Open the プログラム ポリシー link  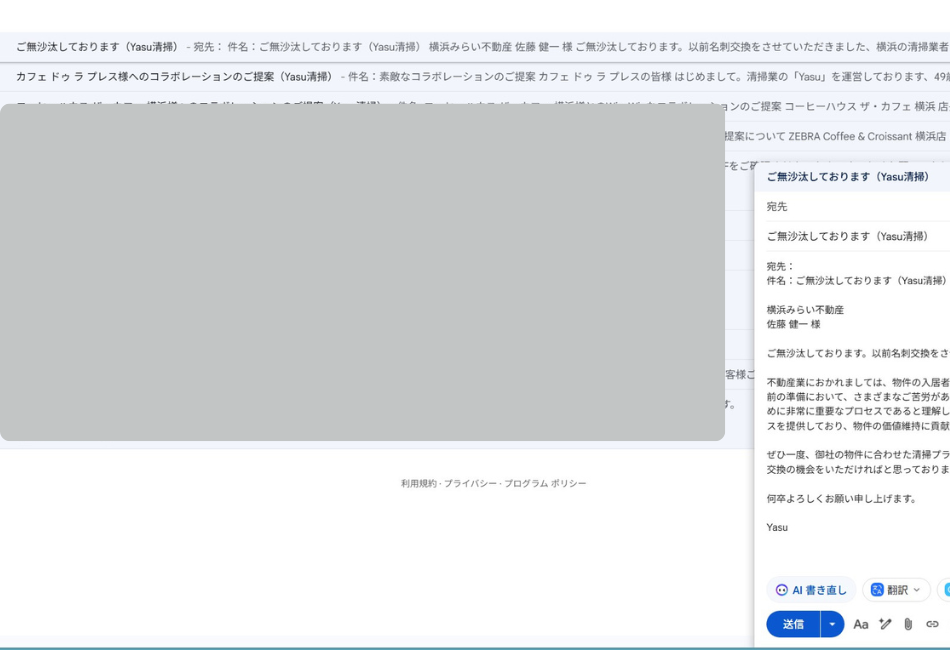coord(545,484)
